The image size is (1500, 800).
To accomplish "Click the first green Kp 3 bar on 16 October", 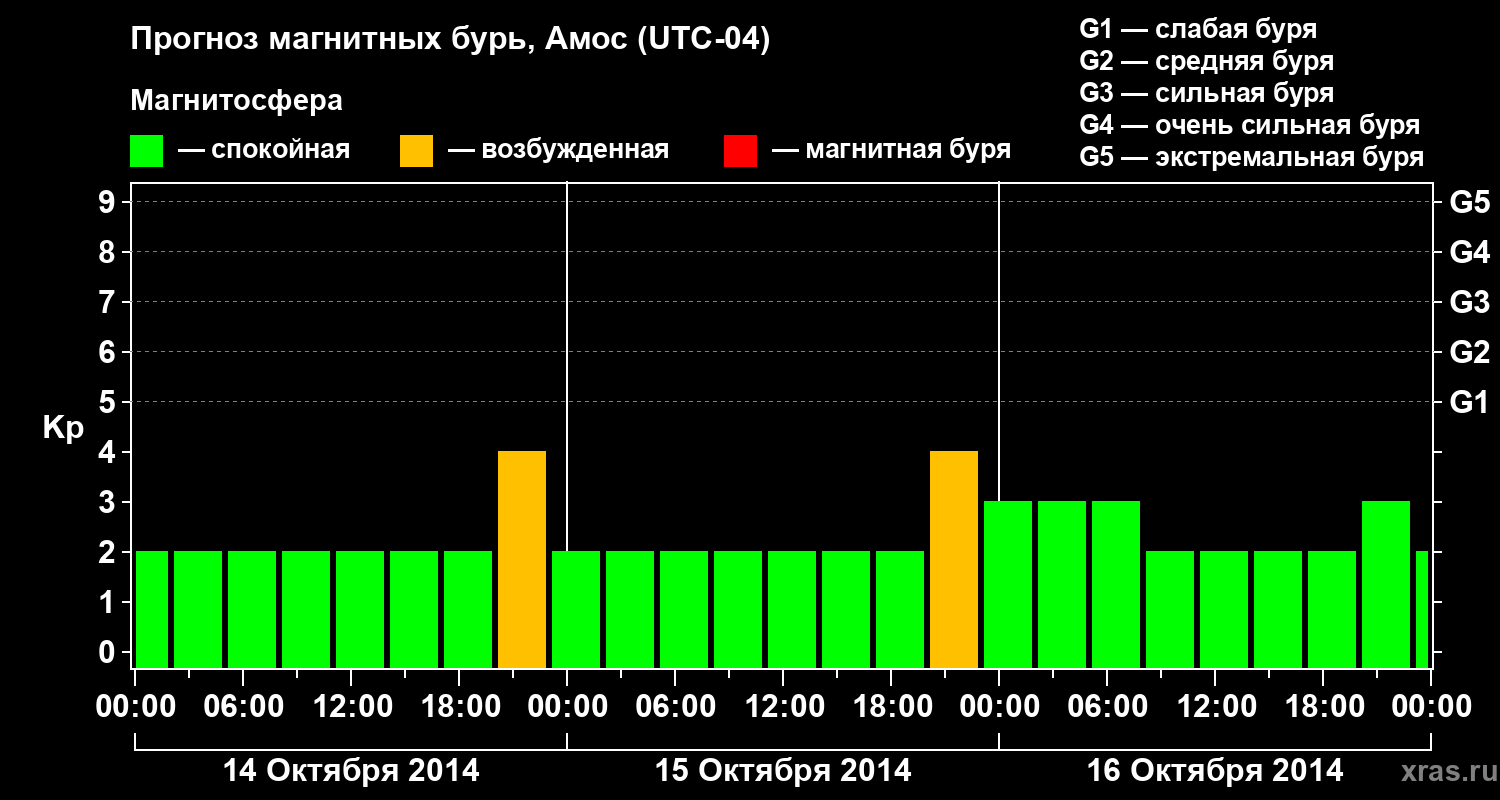I will click(1008, 585).
